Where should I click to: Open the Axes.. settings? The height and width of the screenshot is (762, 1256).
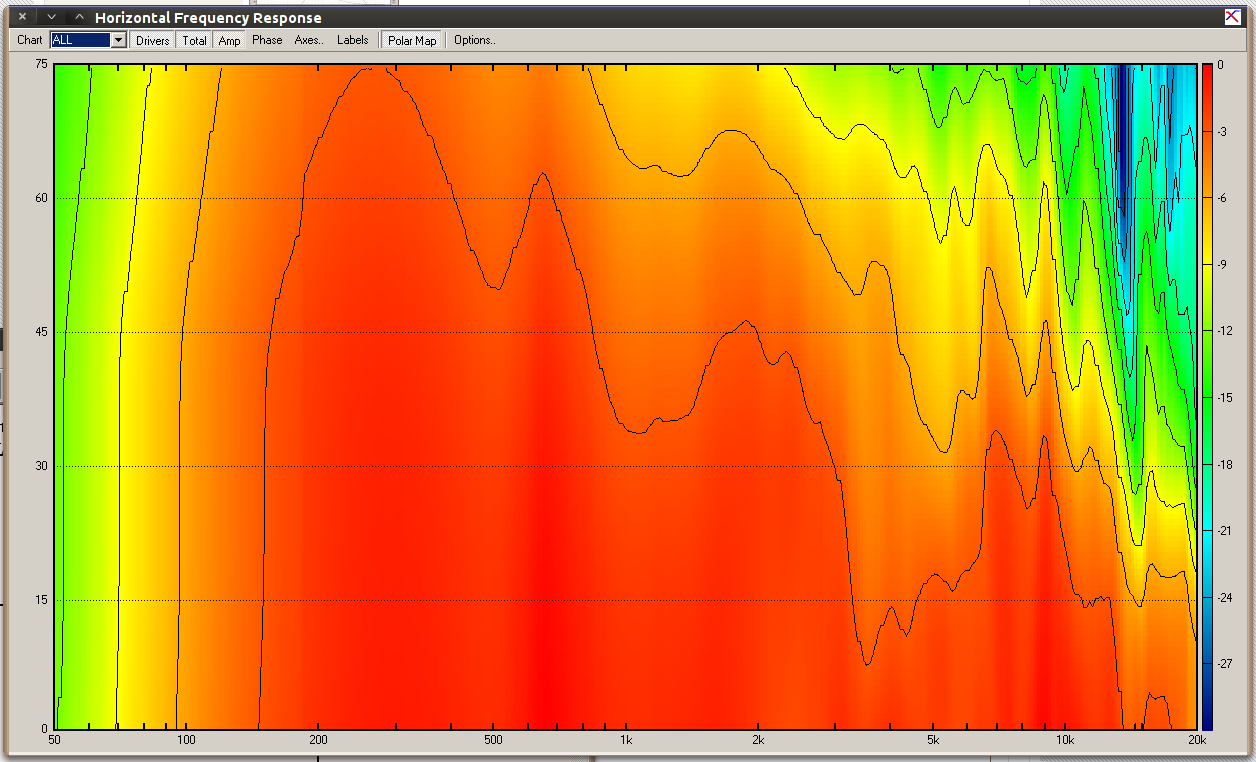point(309,40)
